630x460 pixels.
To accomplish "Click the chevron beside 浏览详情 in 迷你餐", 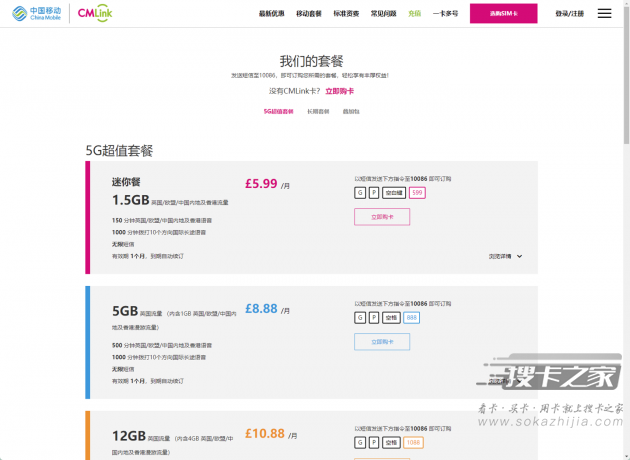I will pyautogui.click(x=520, y=256).
